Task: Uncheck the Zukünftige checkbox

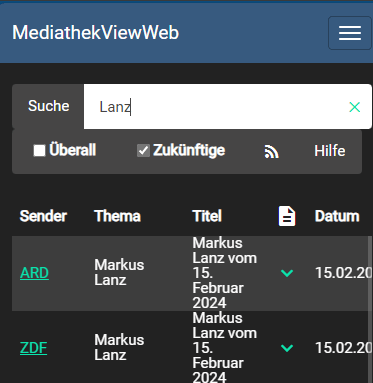Action: point(143,150)
